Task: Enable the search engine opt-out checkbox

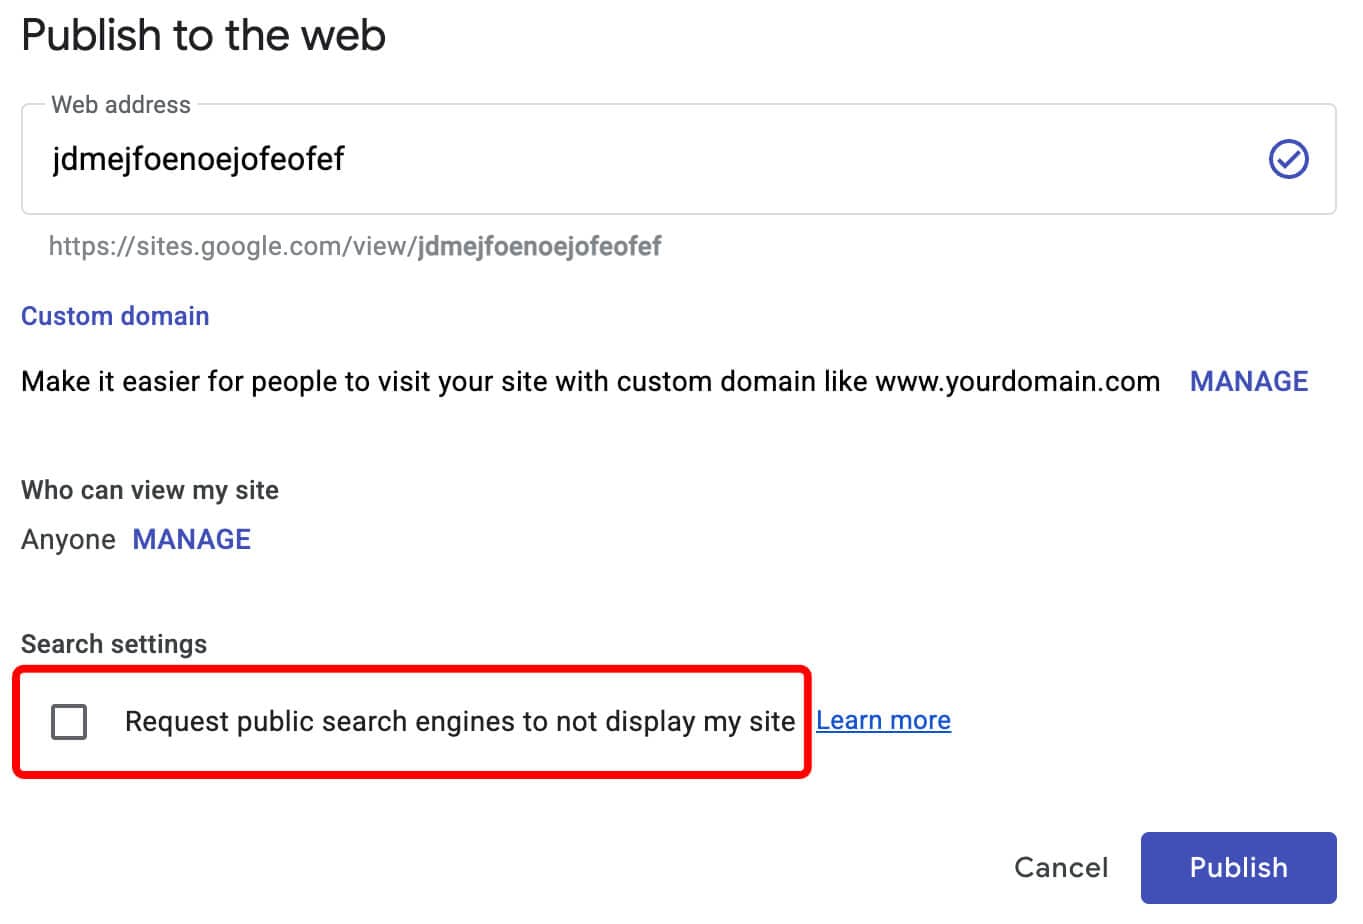Action: 69,721
